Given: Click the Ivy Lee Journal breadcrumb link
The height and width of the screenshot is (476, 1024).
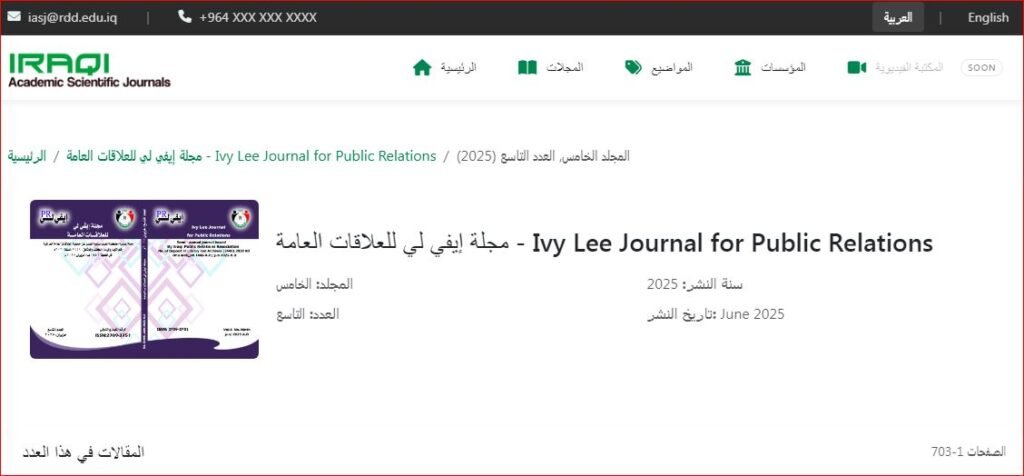Looking at the screenshot, I should 251,156.
